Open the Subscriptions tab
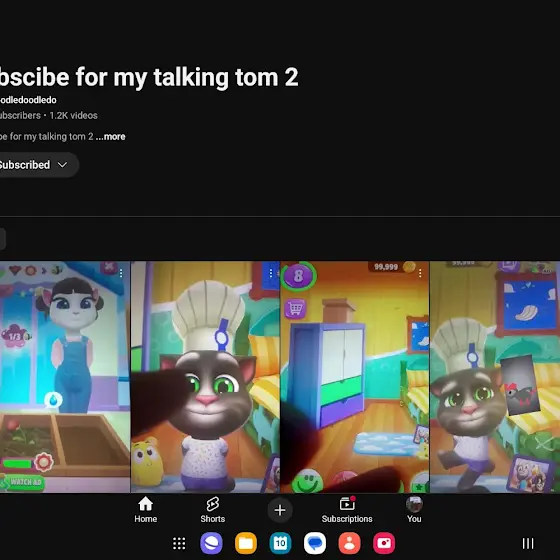560x560 pixels. click(347, 510)
